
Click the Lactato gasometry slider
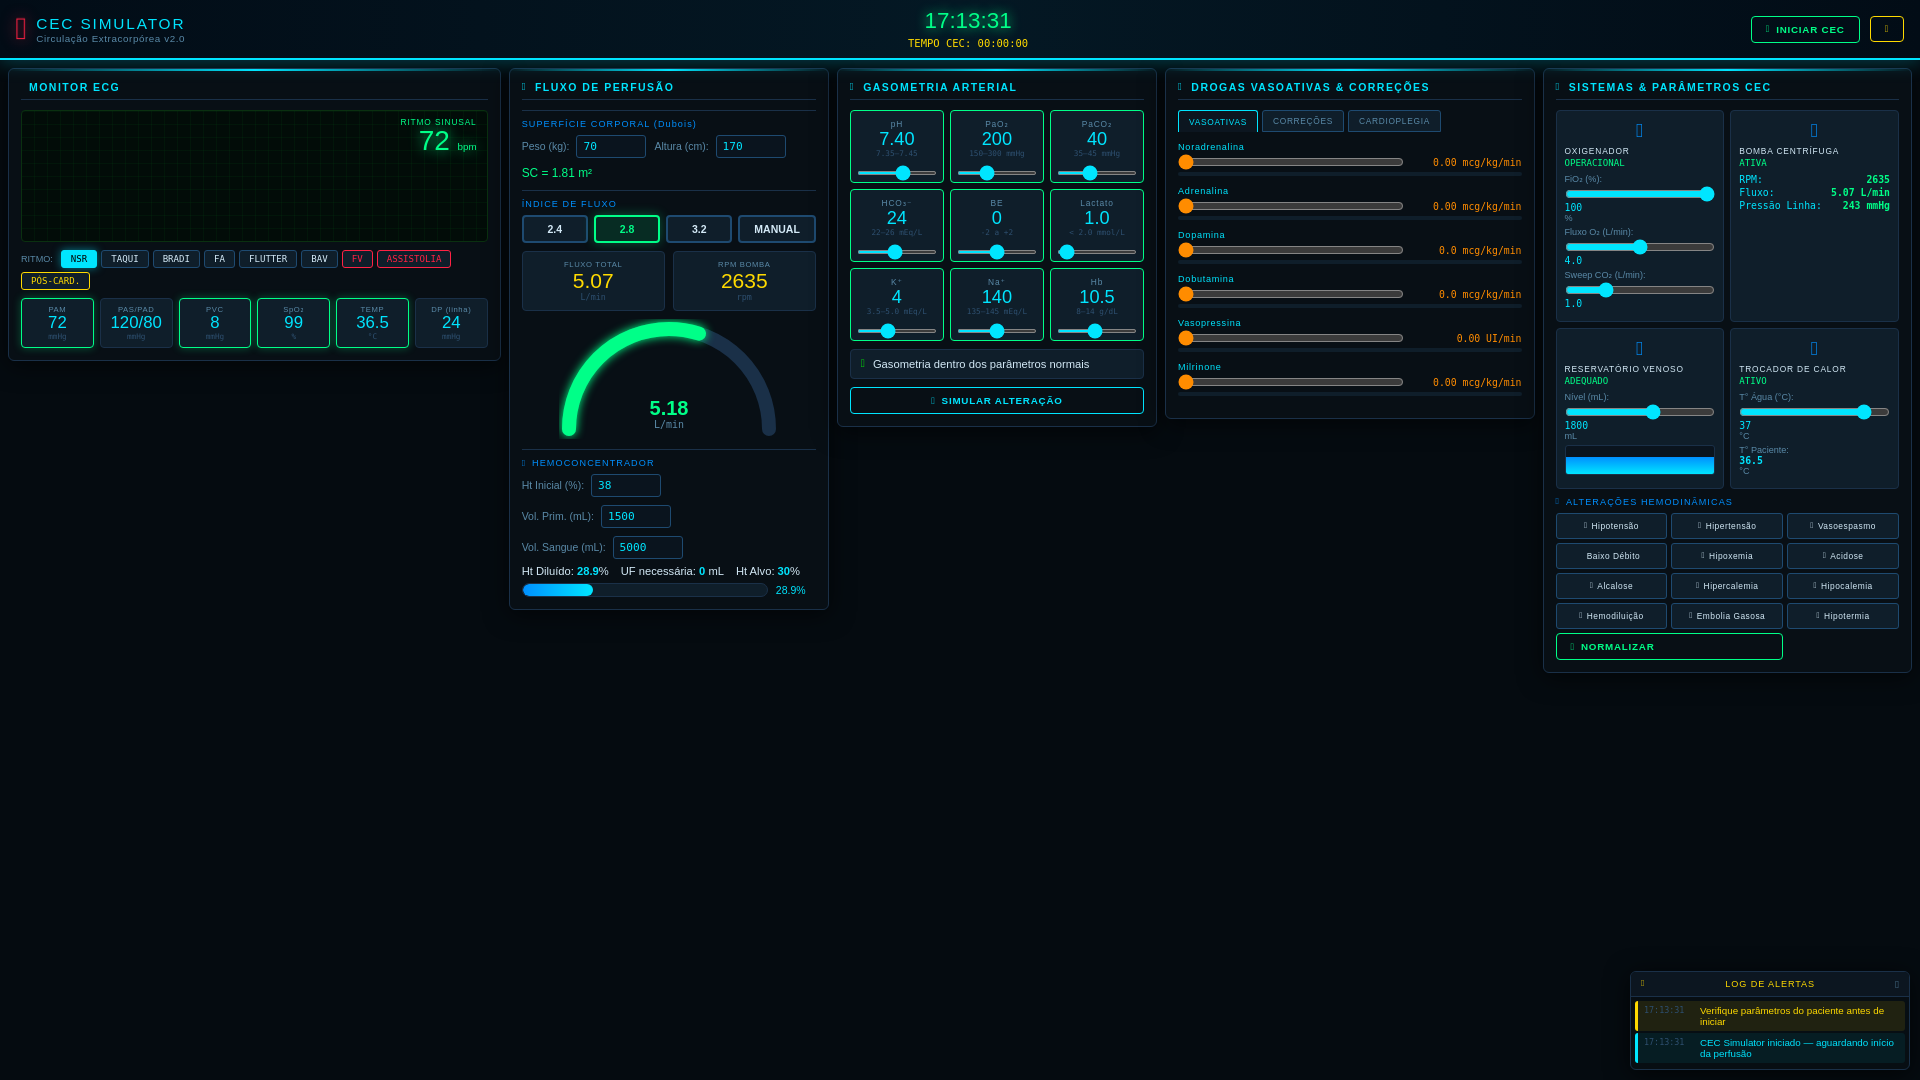(x=1097, y=252)
